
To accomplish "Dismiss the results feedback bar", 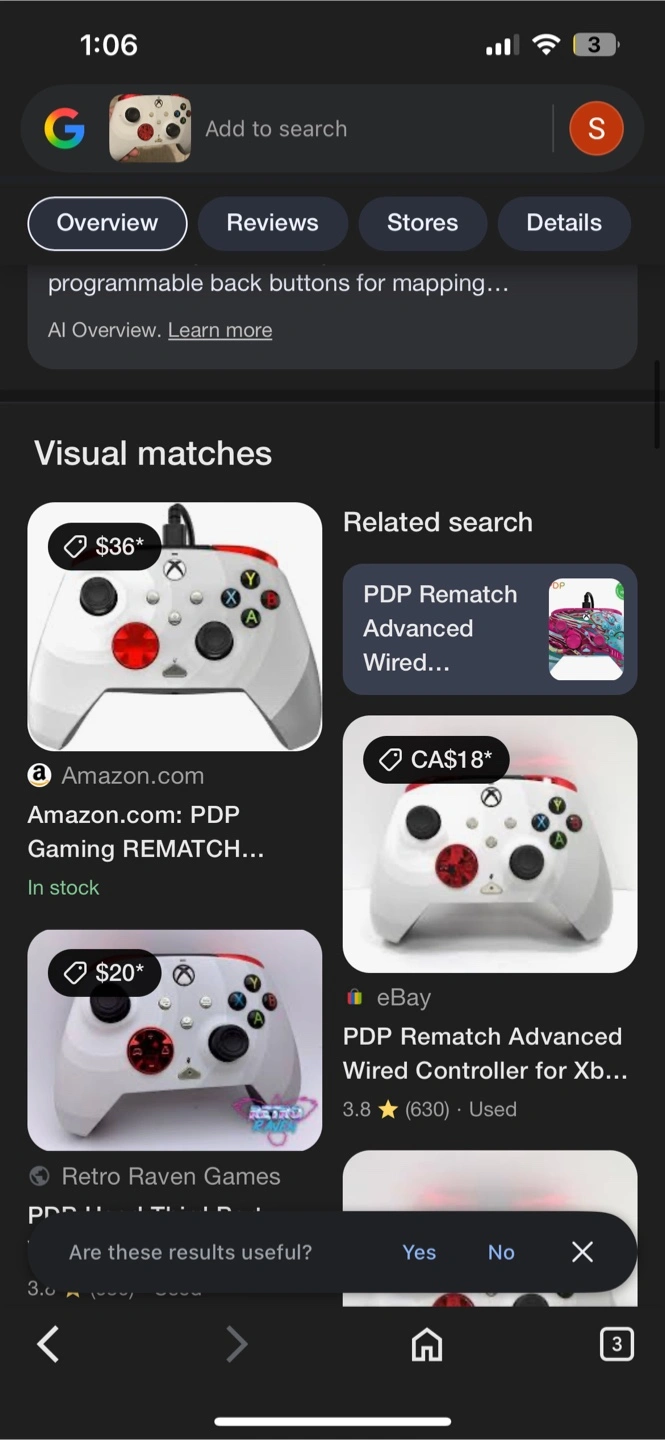I will point(583,1252).
